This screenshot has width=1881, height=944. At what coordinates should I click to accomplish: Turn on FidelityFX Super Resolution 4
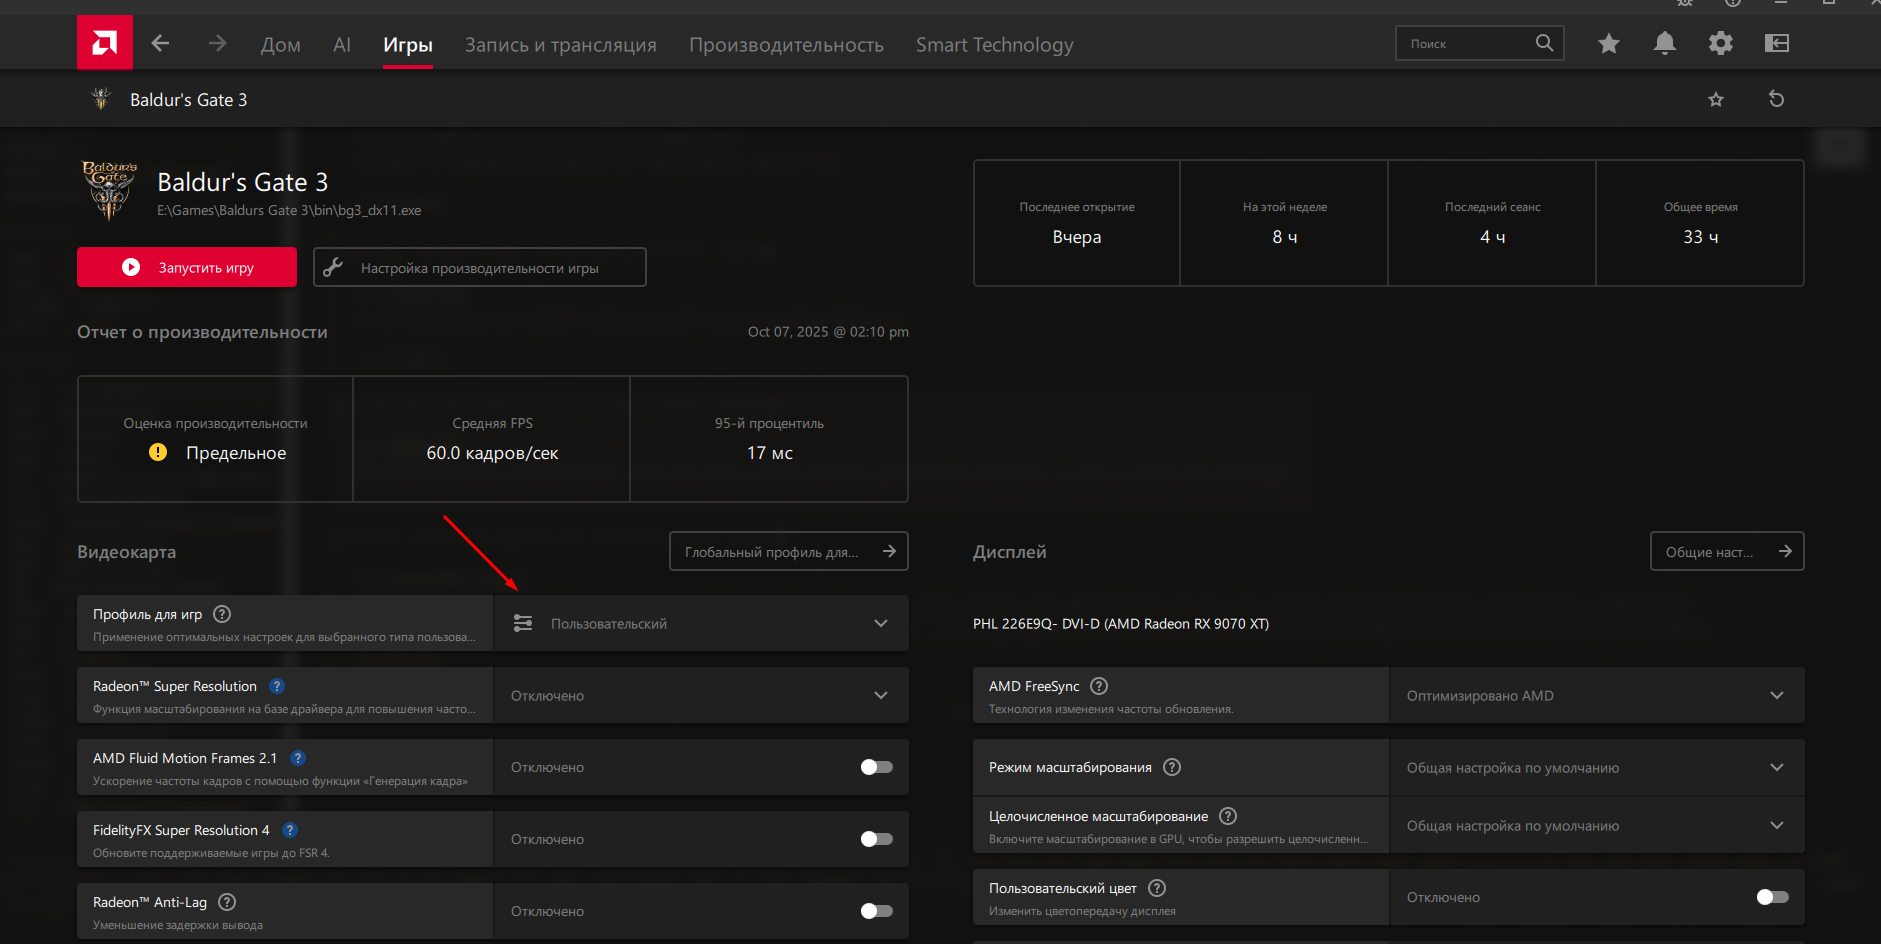(876, 839)
